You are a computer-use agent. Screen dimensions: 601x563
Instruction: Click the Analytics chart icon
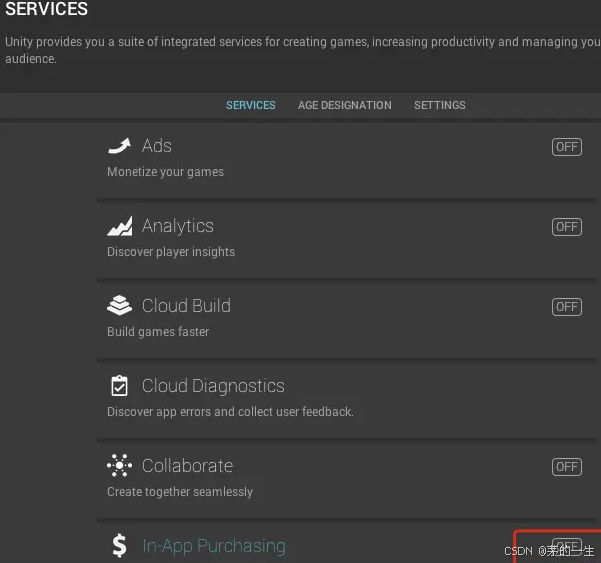120,226
